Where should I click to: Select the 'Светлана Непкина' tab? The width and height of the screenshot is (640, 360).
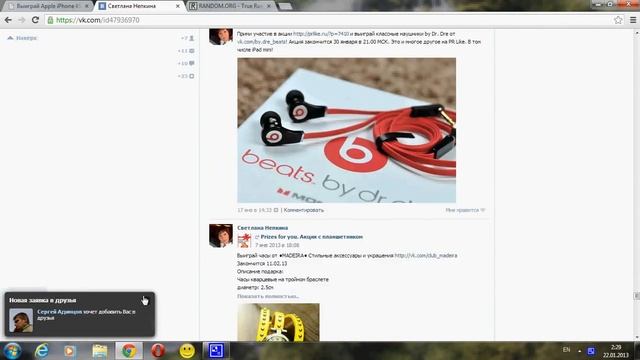pyautogui.click(x=139, y=6)
